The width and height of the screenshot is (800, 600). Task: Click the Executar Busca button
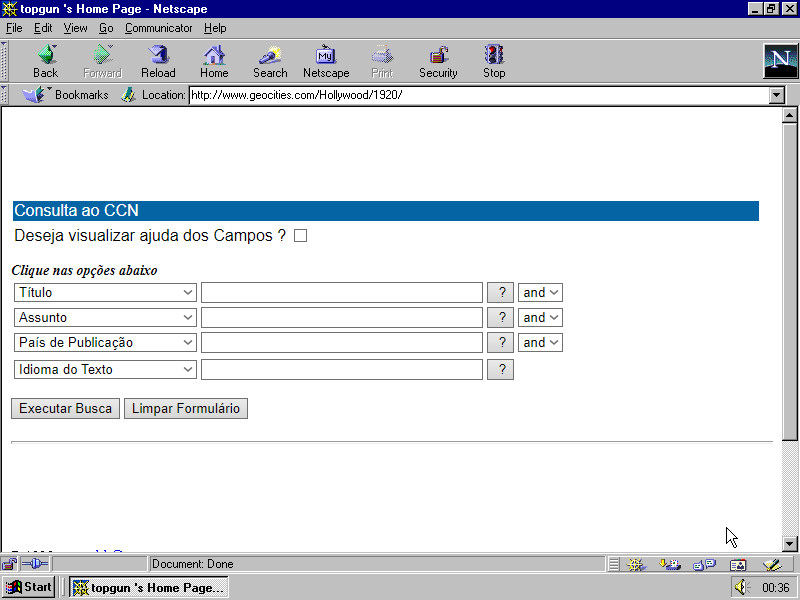pyautogui.click(x=66, y=408)
